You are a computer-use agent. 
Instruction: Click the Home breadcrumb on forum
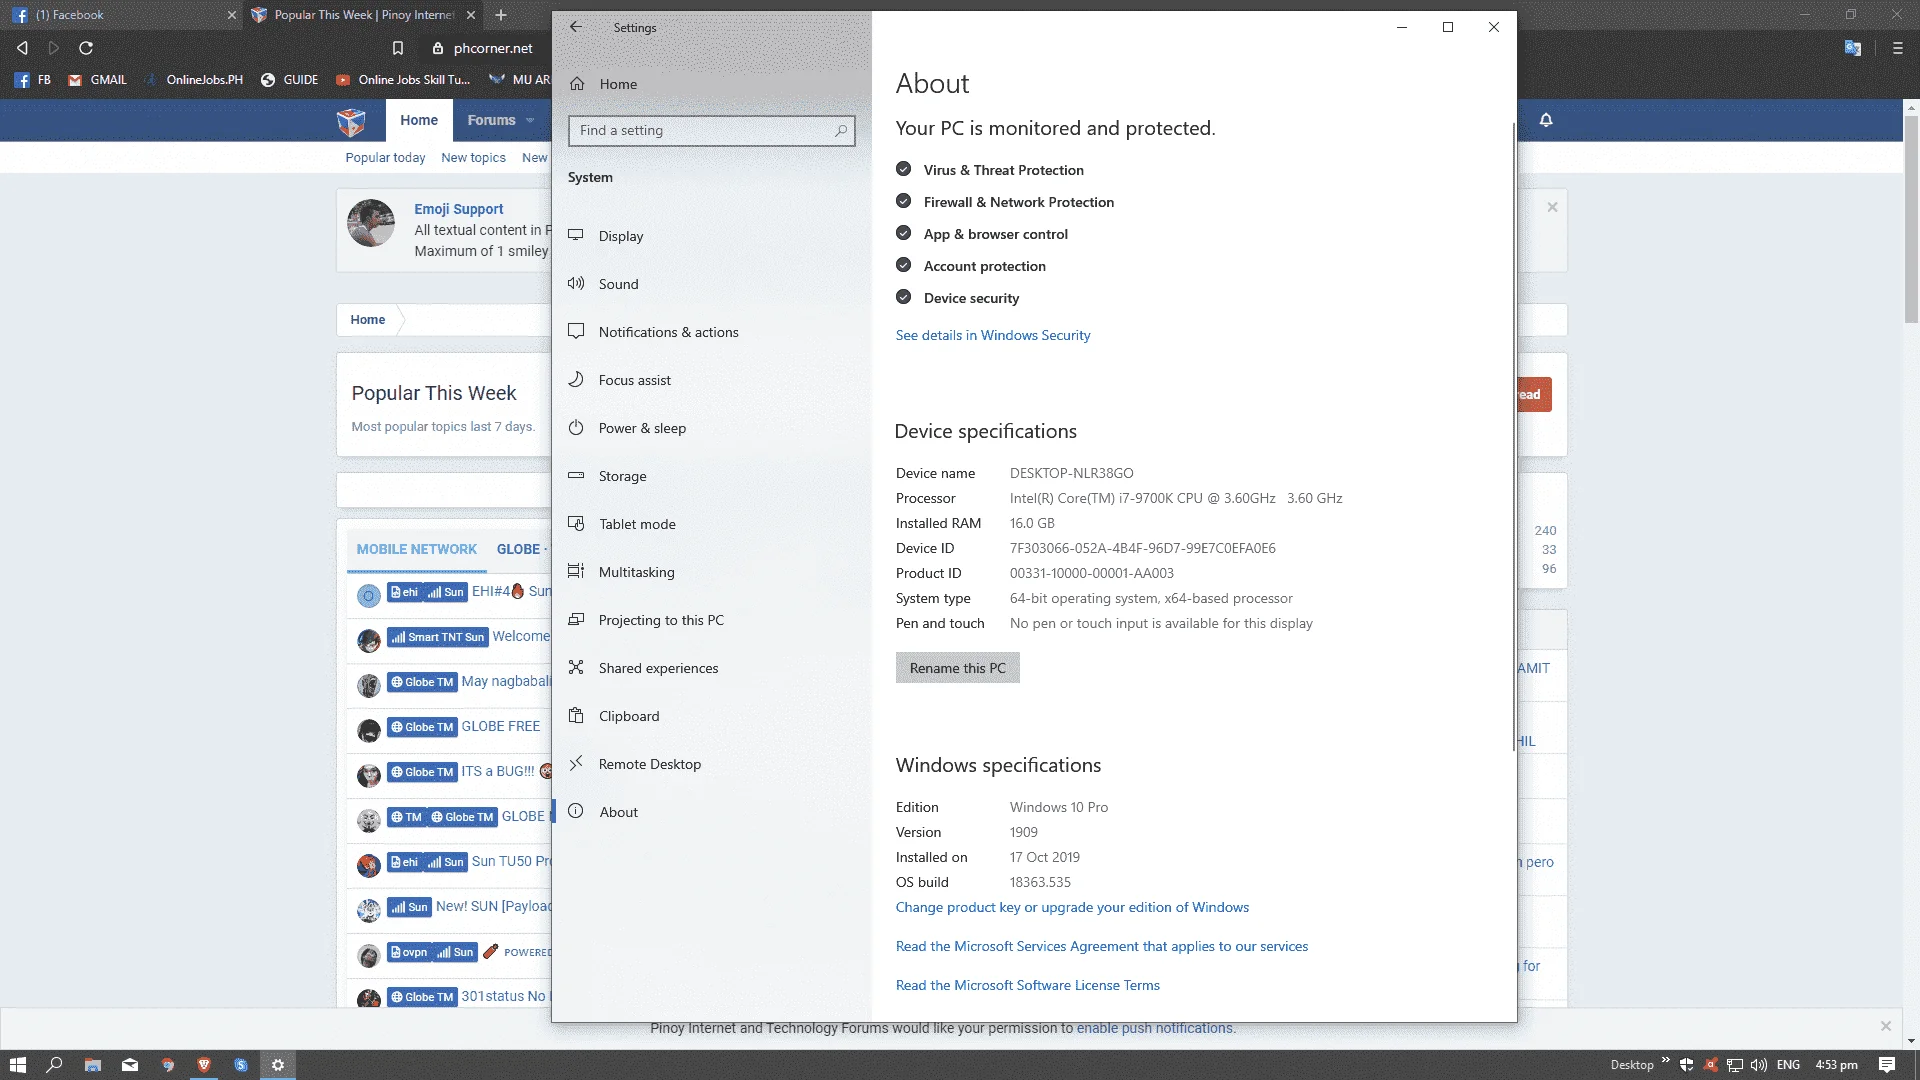[367, 320]
